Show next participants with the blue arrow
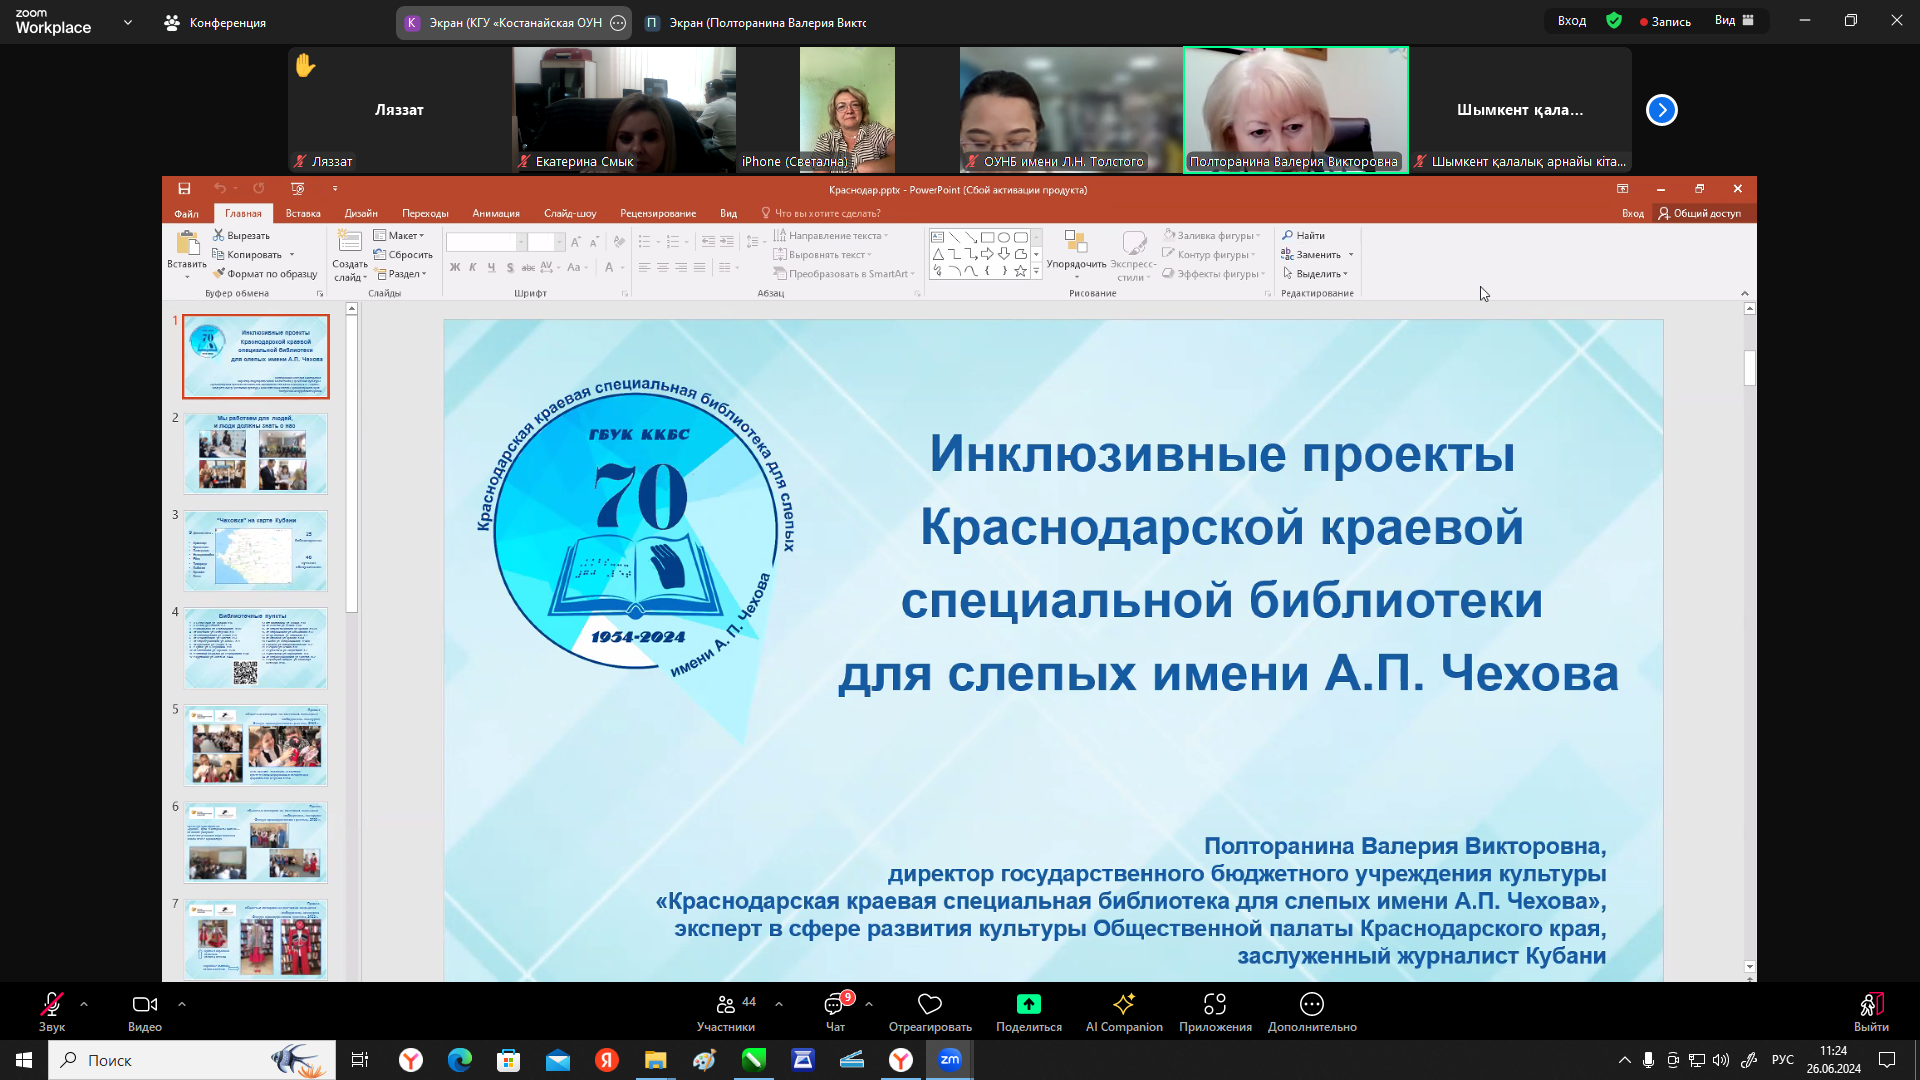 pos(1662,110)
